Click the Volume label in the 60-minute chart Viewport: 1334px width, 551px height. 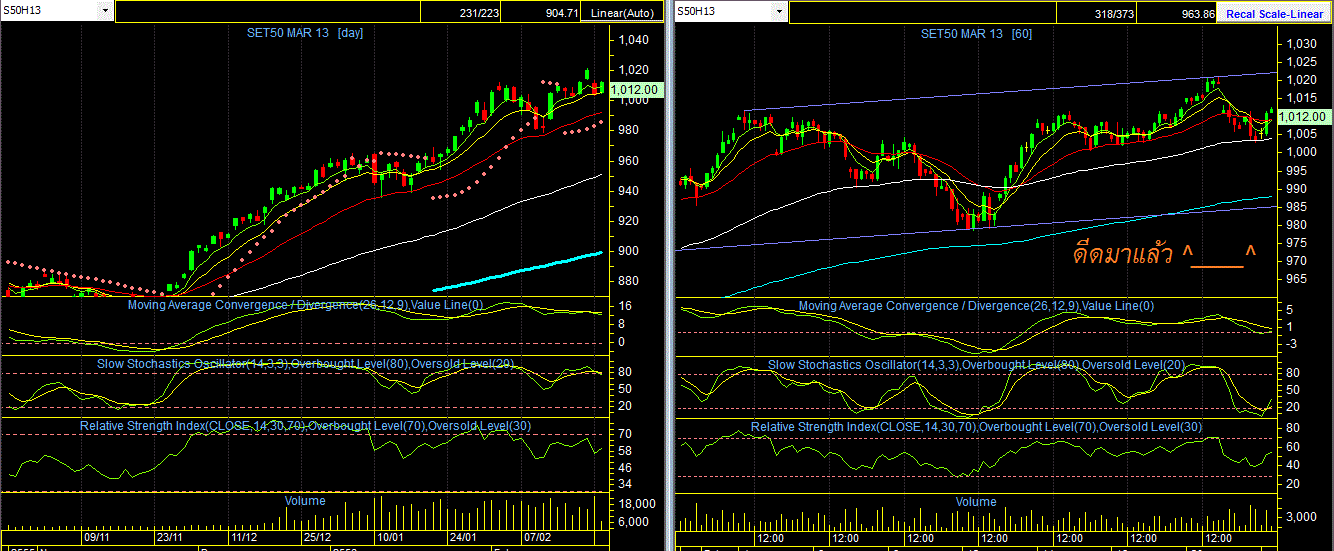(976, 501)
